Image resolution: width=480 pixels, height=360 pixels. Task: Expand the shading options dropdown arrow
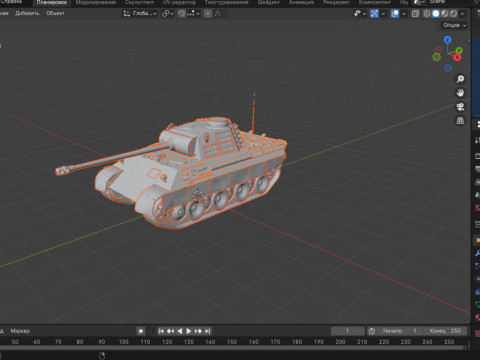(x=462, y=14)
